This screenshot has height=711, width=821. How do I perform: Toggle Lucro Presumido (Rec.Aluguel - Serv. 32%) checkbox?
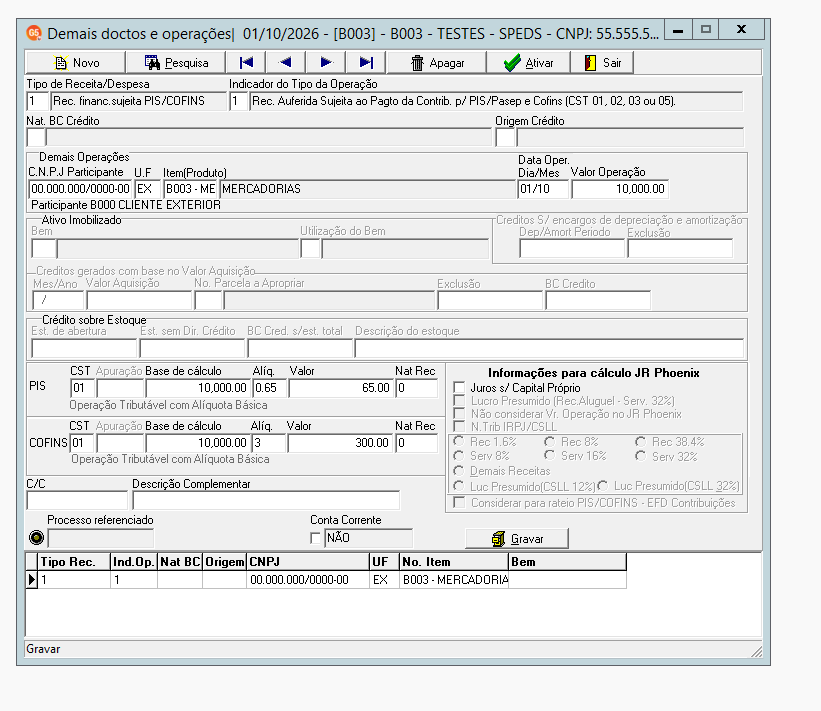[x=459, y=401]
